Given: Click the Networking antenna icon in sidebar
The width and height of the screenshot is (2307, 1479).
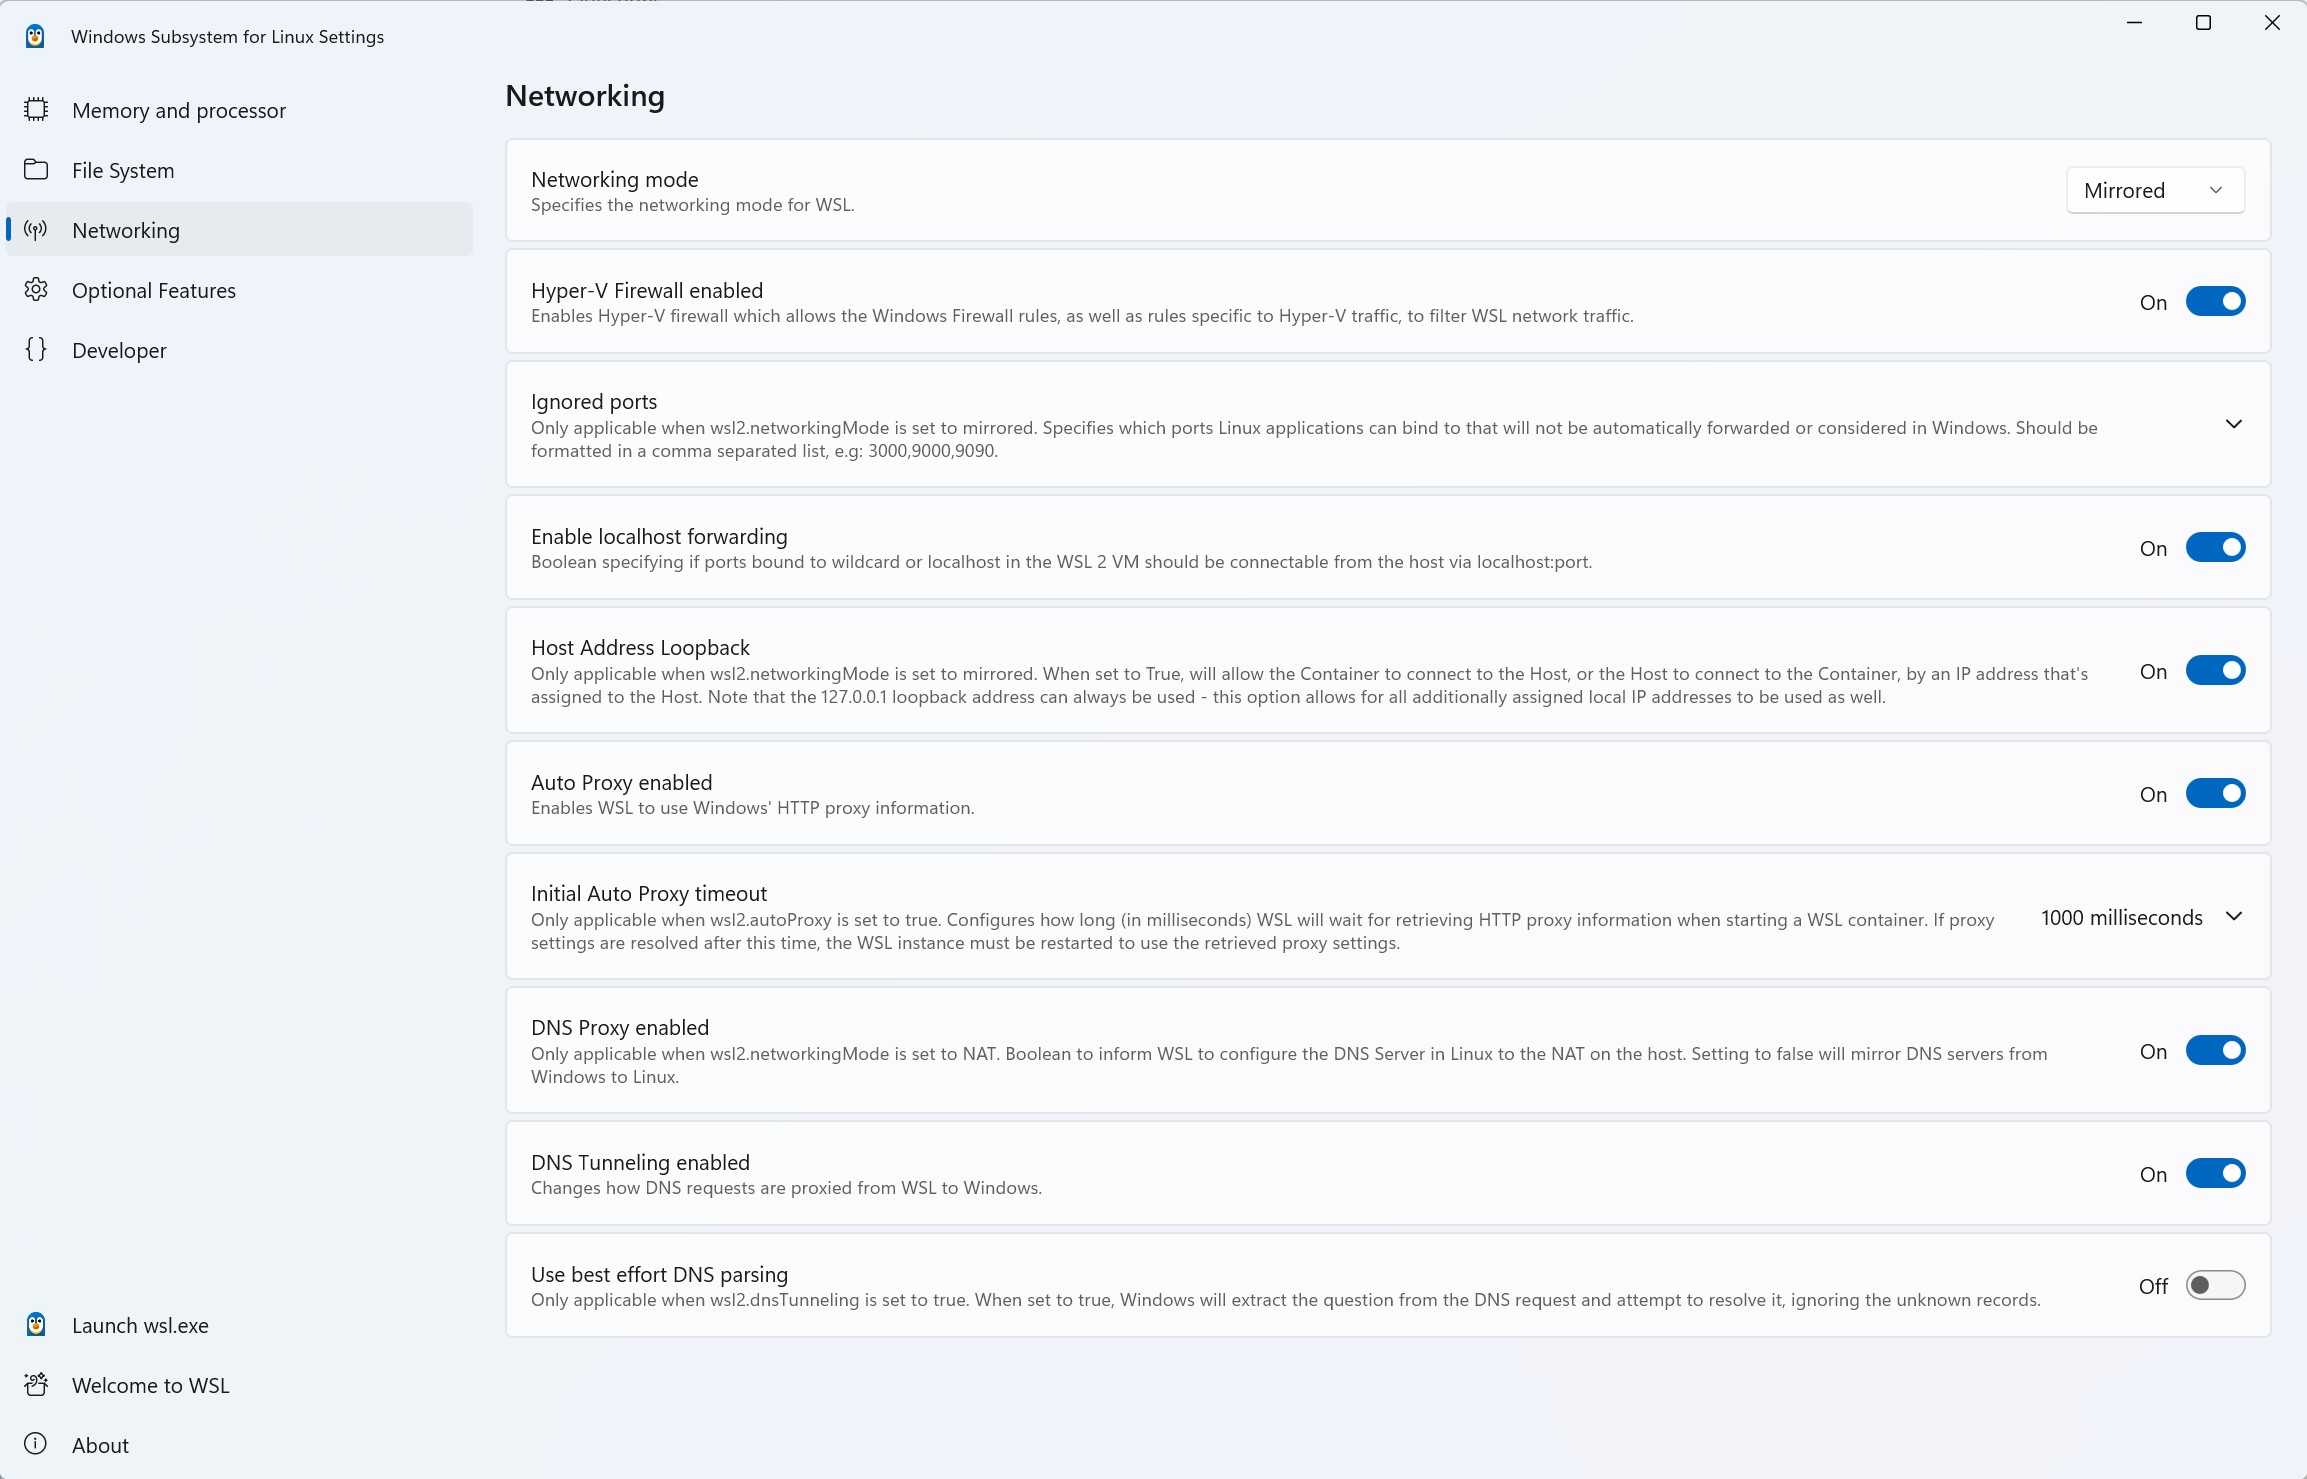Looking at the screenshot, I should click(x=36, y=230).
